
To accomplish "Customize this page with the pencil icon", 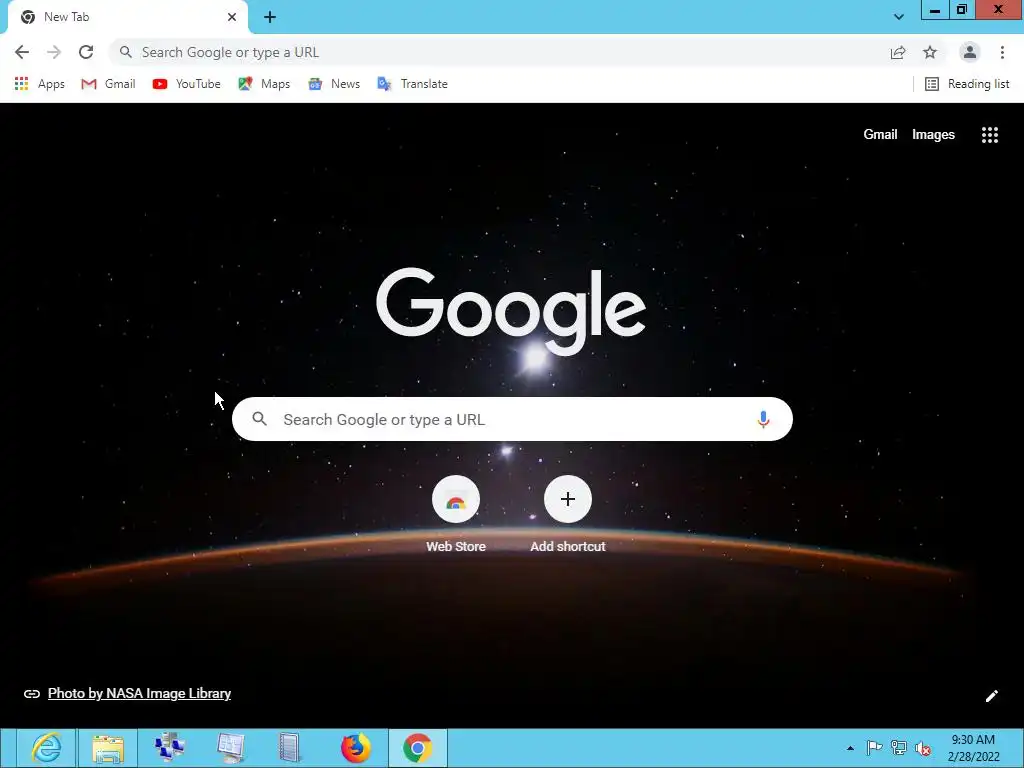I will tap(991, 696).
